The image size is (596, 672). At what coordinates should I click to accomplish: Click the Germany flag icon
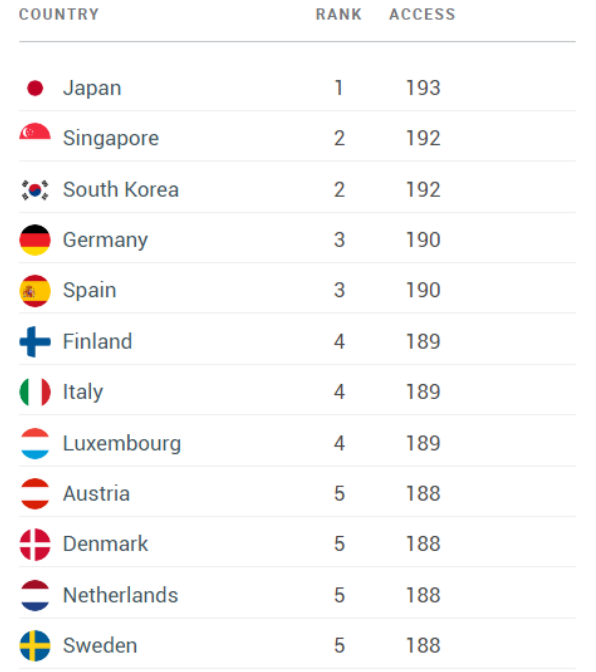coord(35,240)
